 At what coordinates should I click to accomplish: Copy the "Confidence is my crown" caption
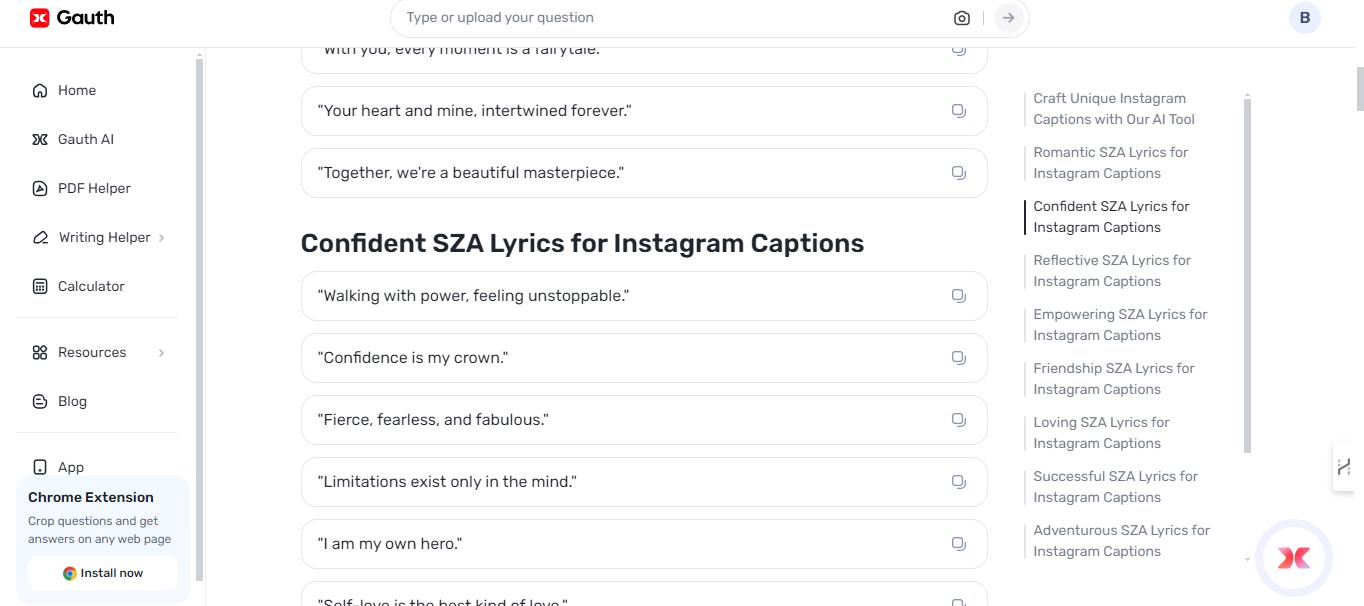(958, 357)
